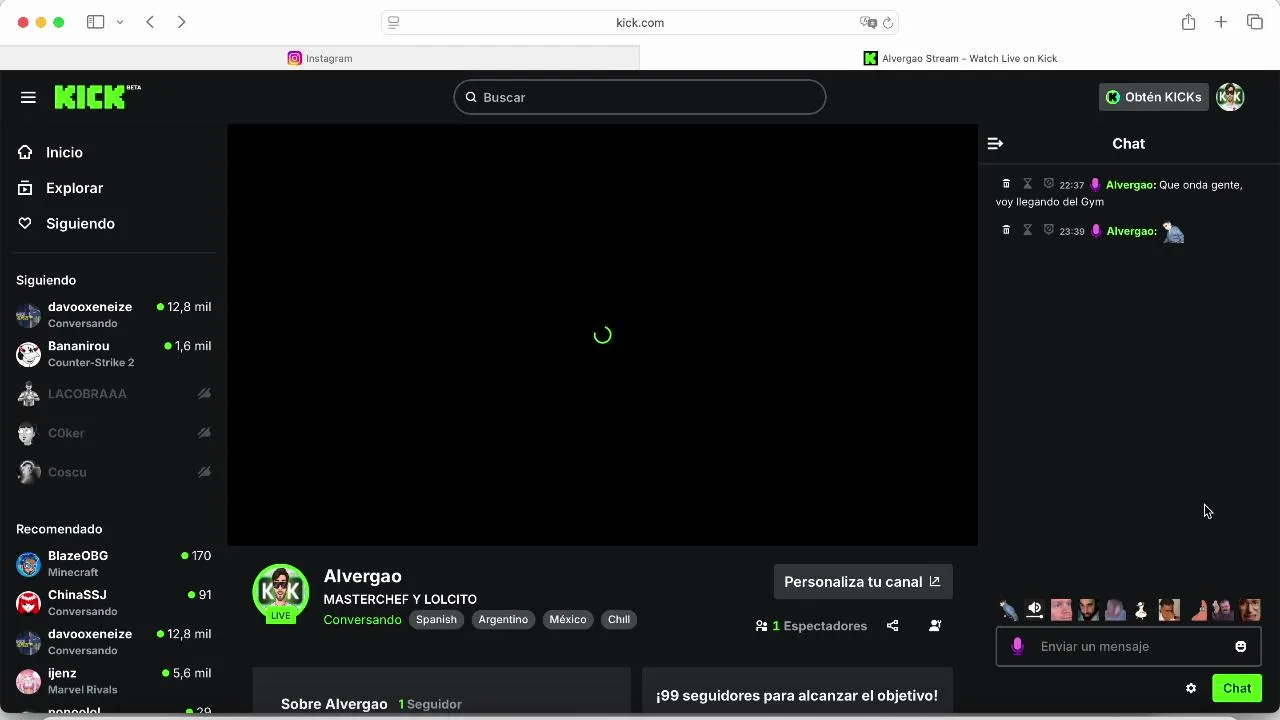Expand the sidebar dropdown chevron in Safari
The width and height of the screenshot is (1280, 720).
tap(119, 22)
